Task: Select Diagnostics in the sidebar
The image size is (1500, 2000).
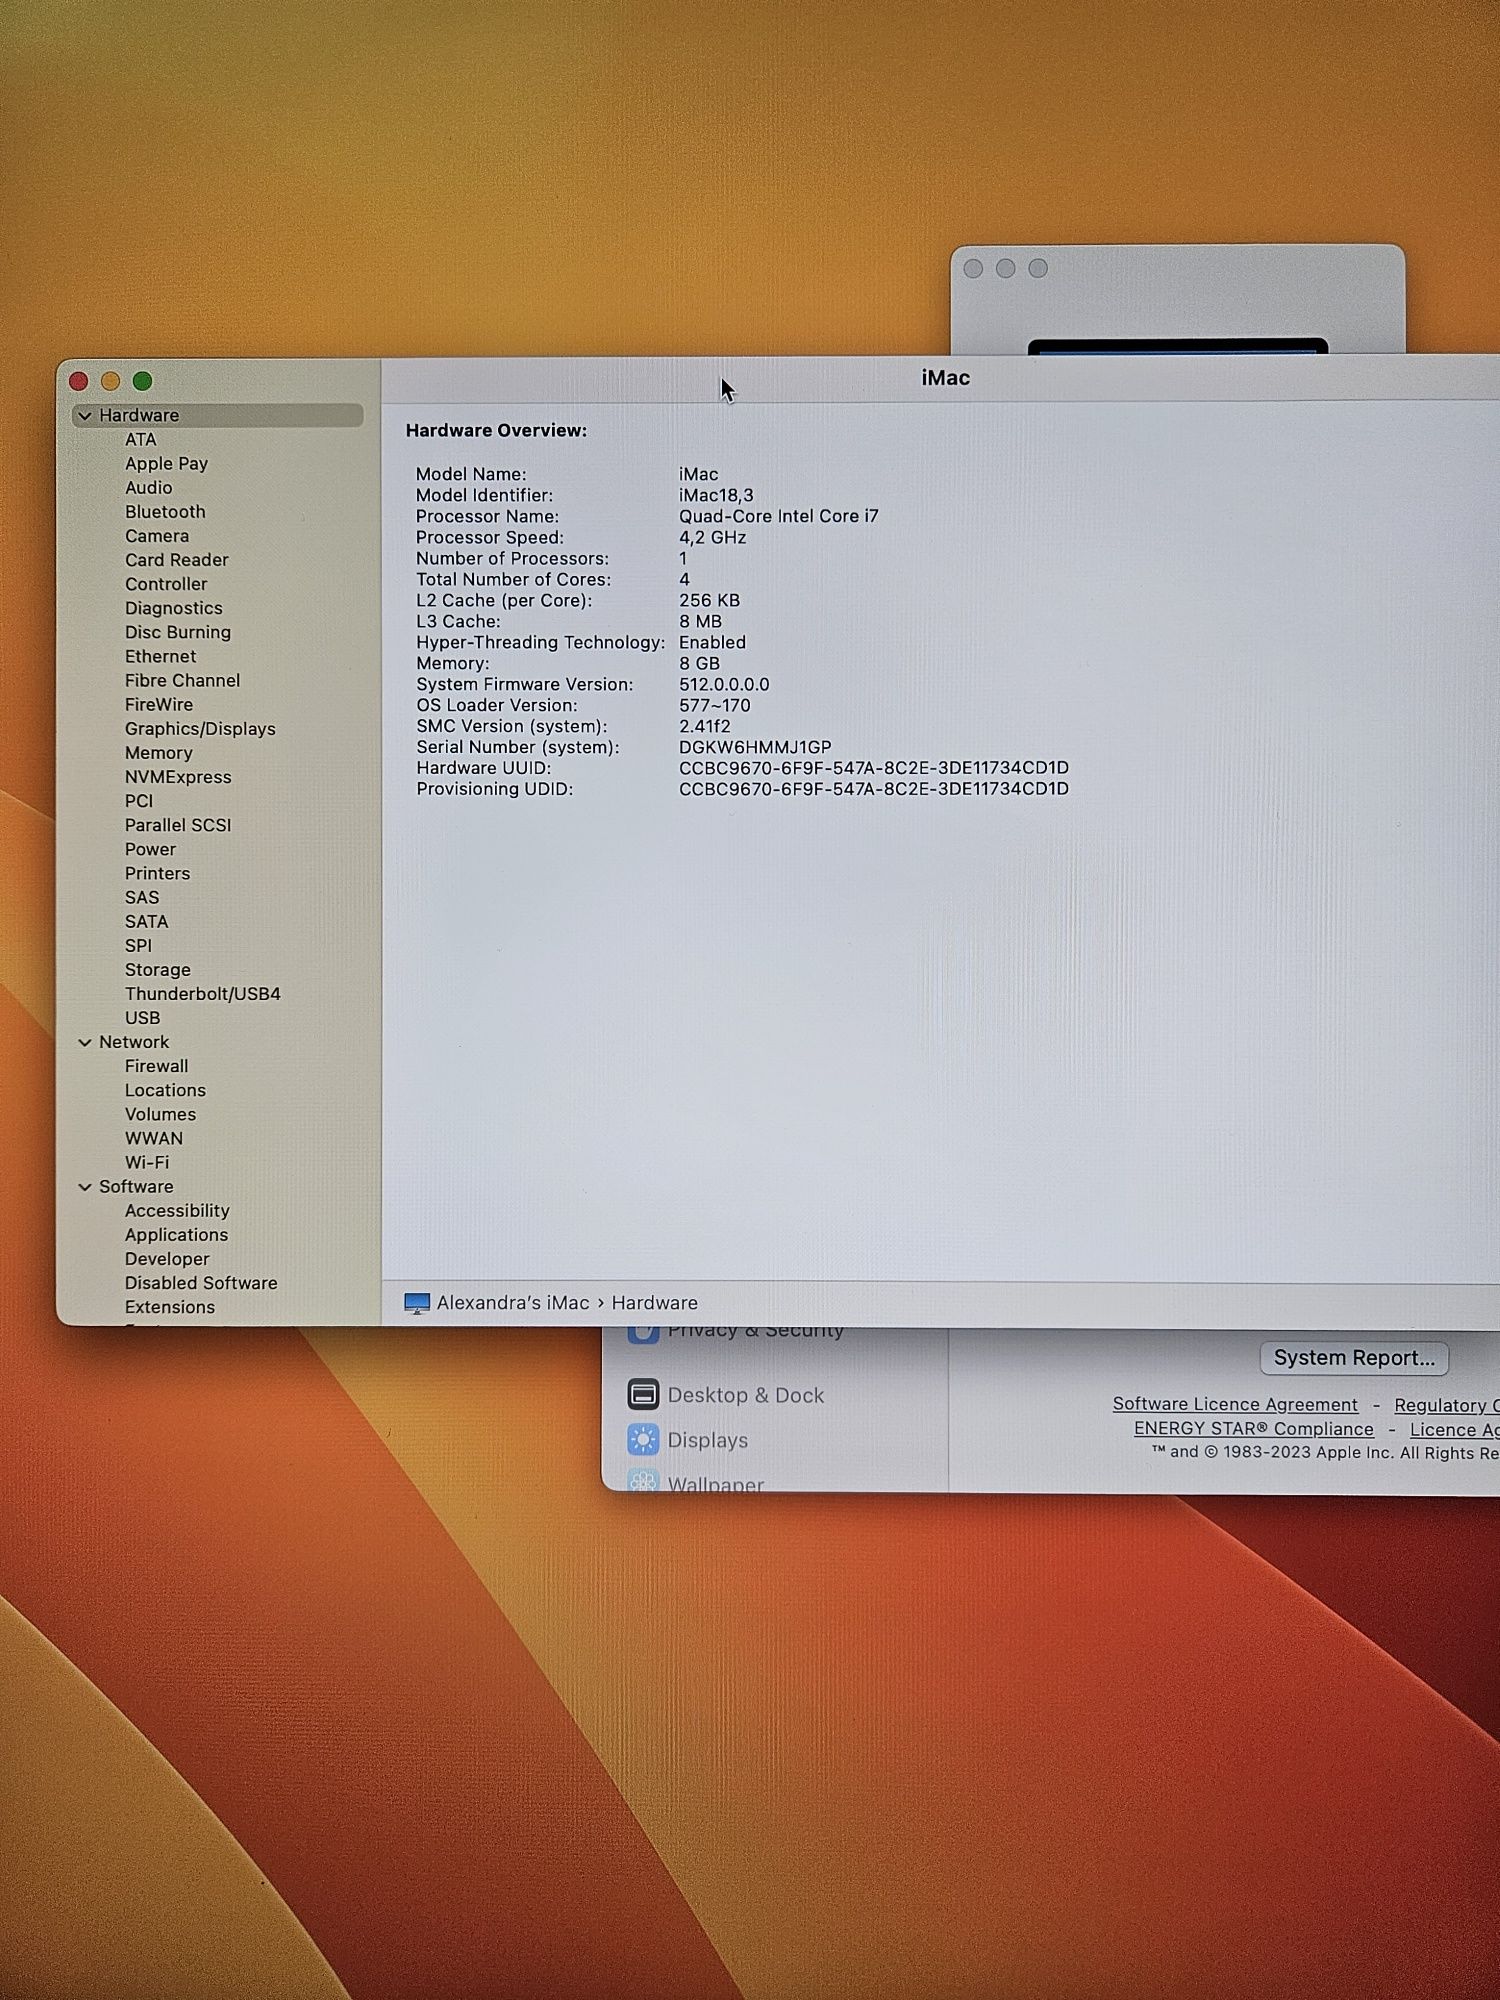Action: pyautogui.click(x=174, y=608)
